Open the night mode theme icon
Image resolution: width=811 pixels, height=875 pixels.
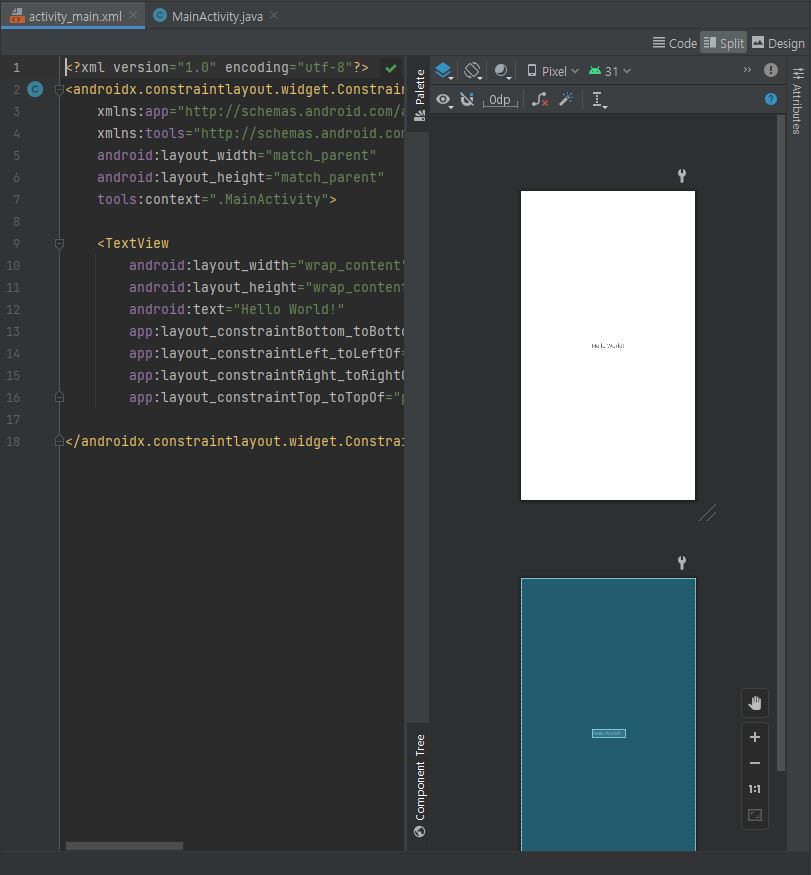click(502, 71)
